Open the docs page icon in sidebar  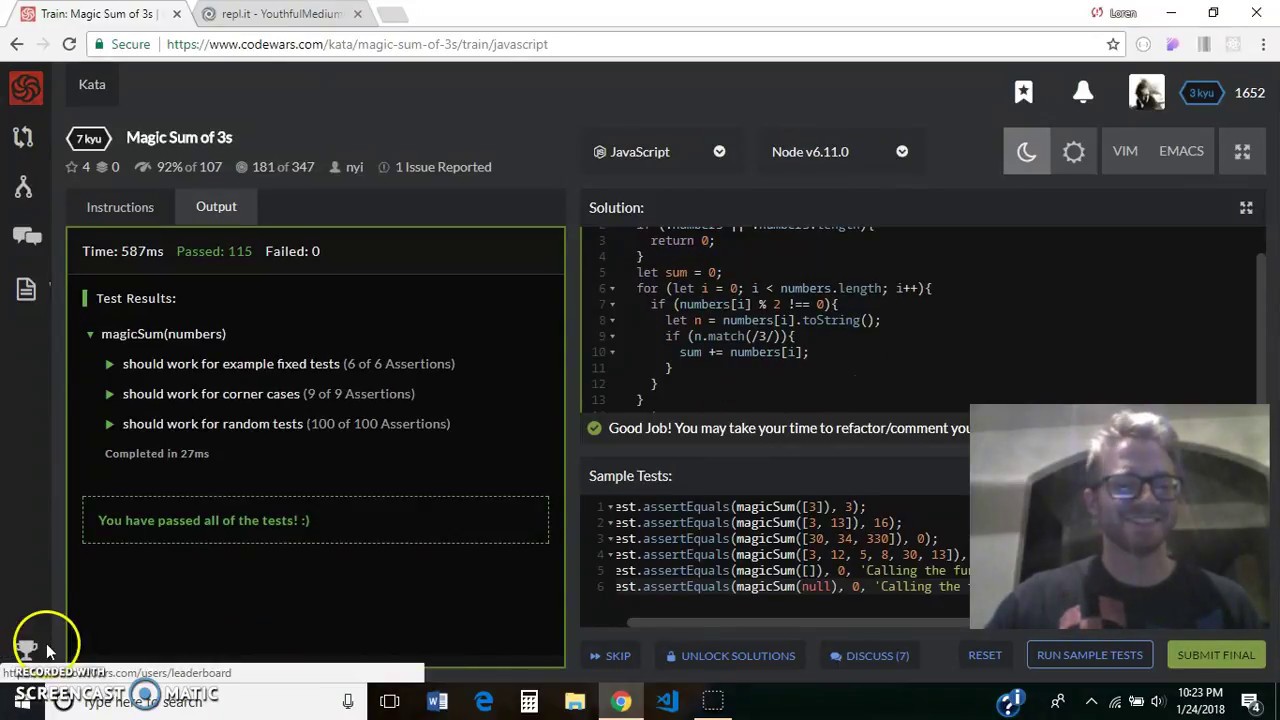tap(26, 288)
